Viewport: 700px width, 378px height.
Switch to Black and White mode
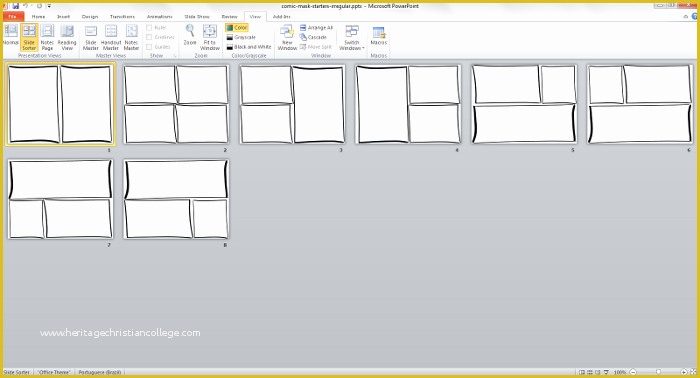249,47
